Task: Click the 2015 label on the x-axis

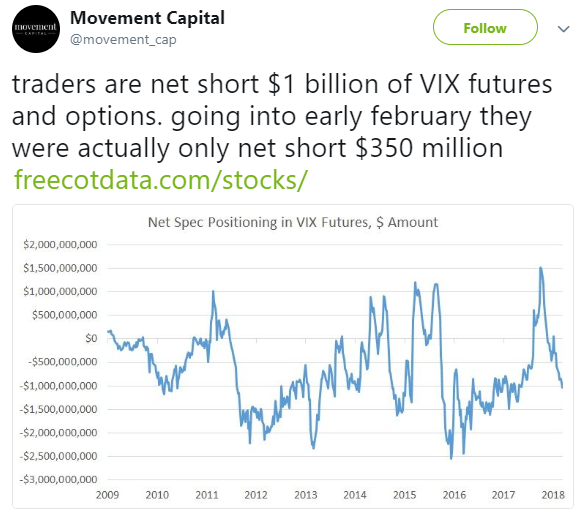Action: point(404,495)
